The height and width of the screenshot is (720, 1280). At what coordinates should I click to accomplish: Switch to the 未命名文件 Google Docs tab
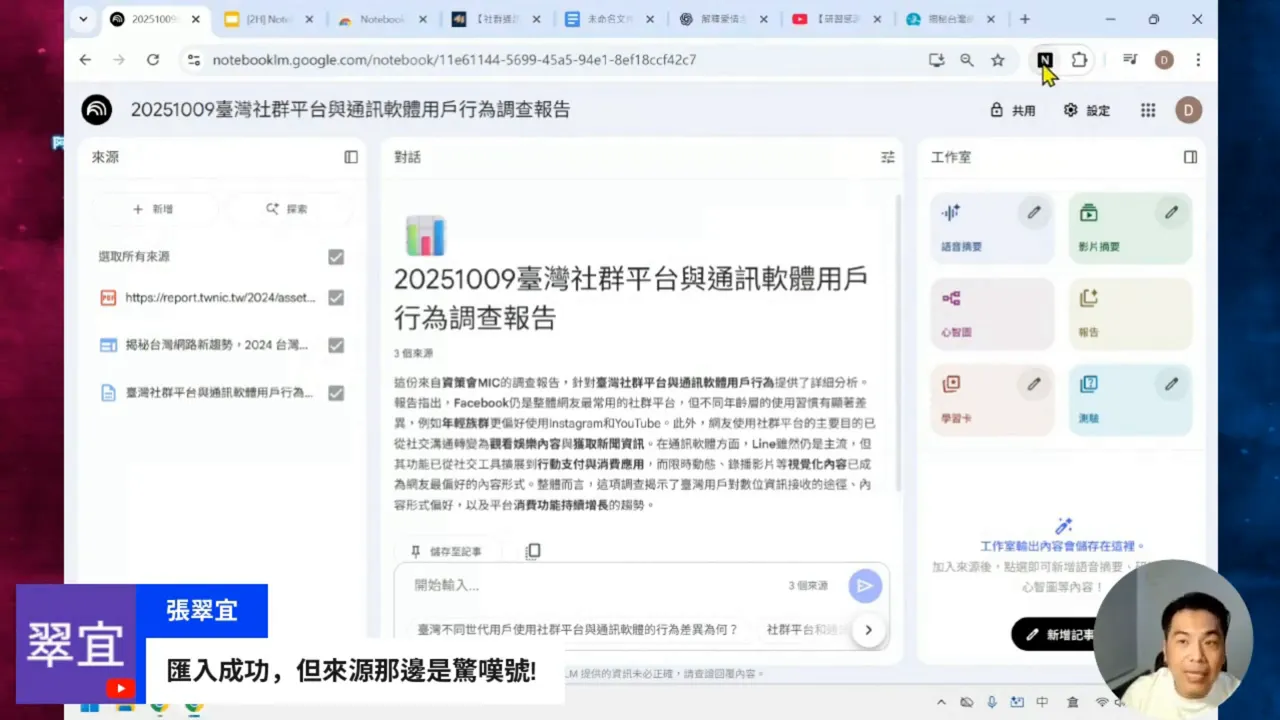coord(611,19)
